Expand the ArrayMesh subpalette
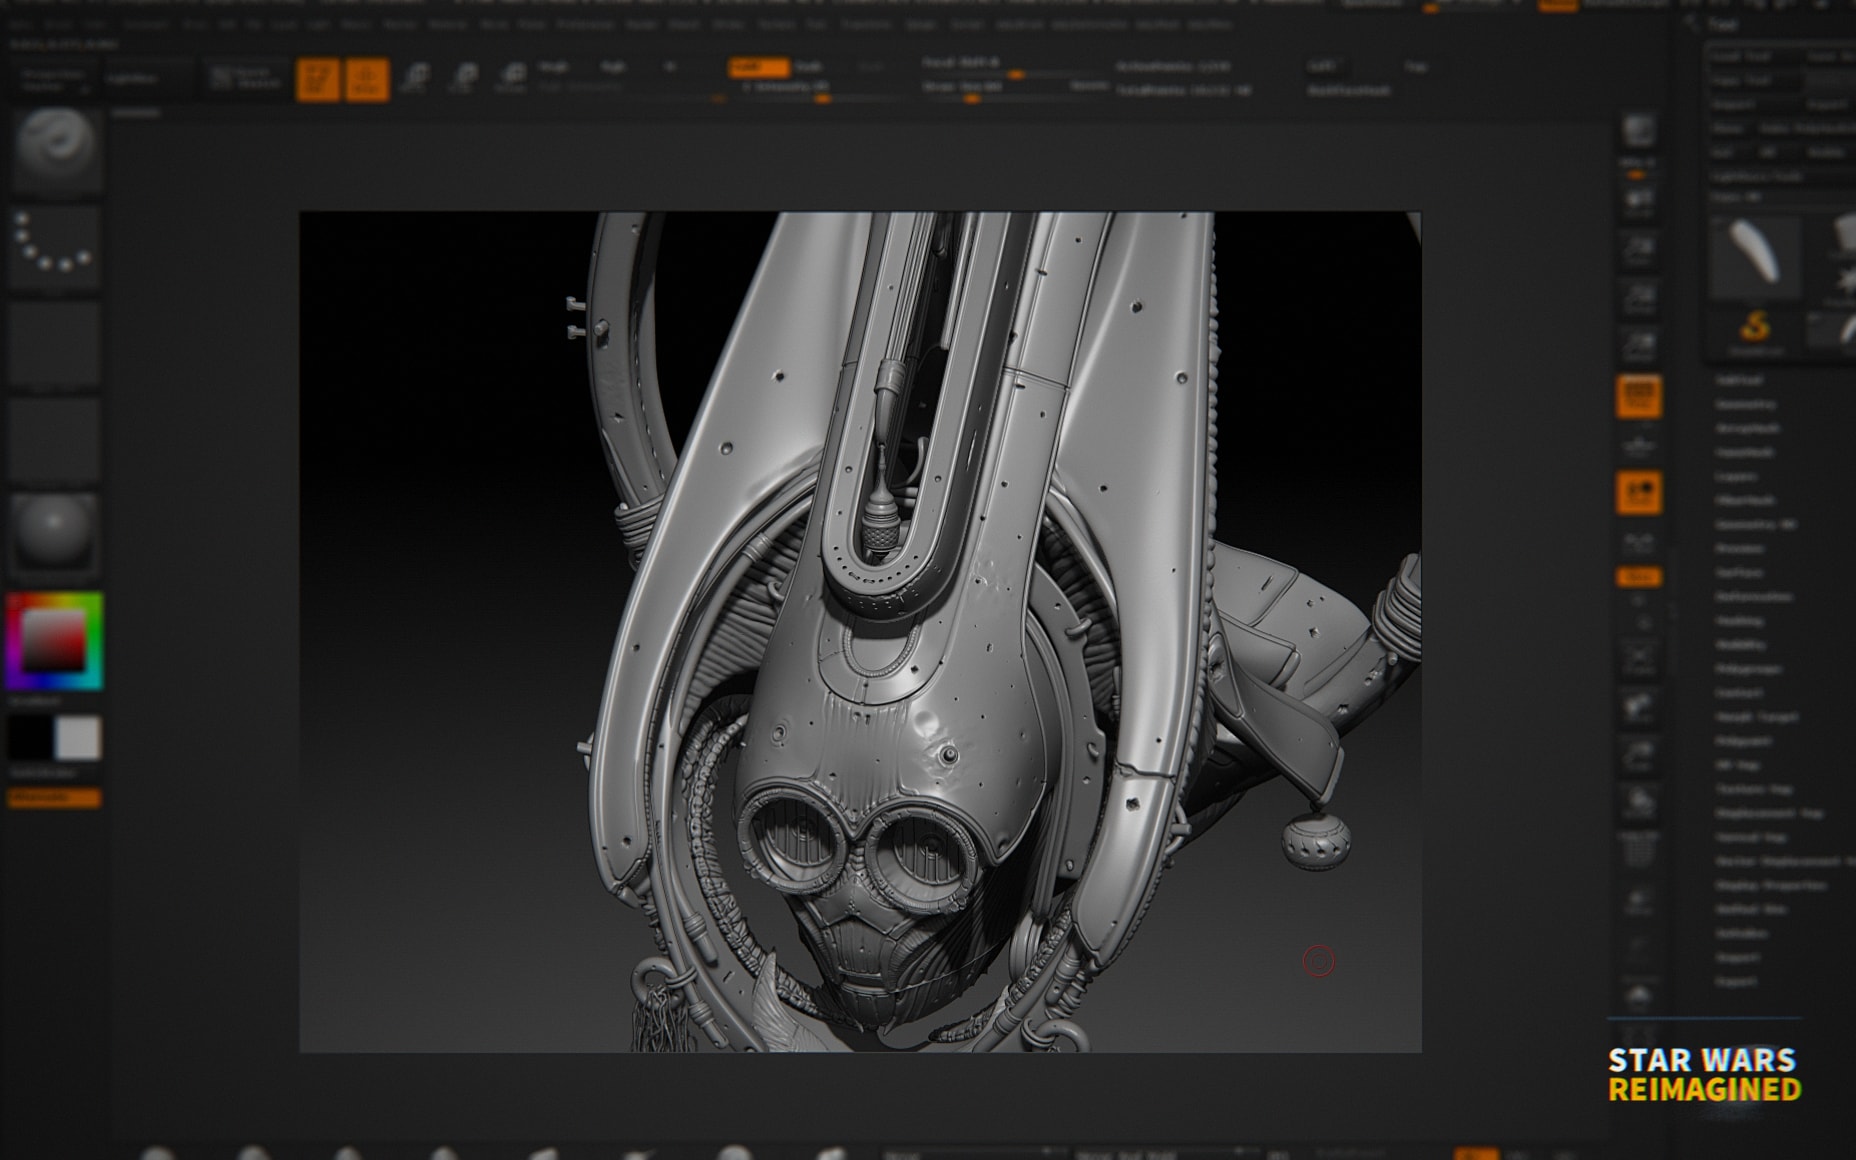 [1747, 428]
